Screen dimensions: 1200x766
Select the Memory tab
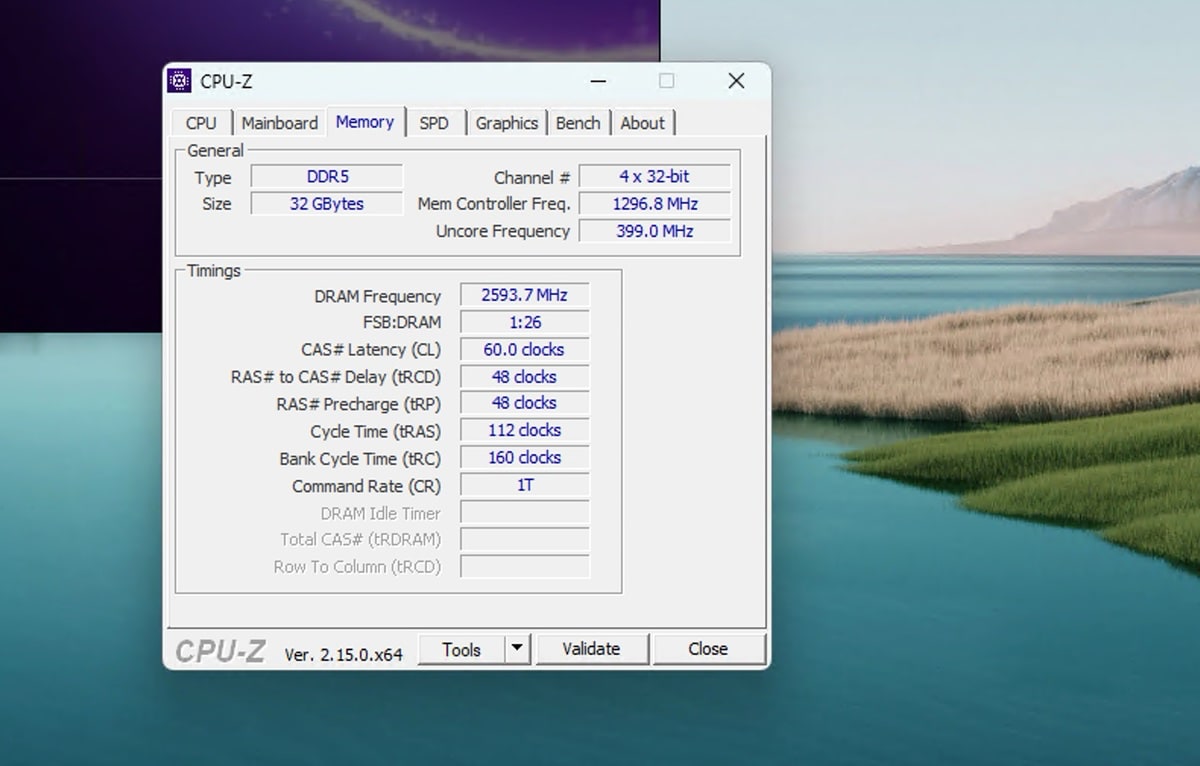365,122
